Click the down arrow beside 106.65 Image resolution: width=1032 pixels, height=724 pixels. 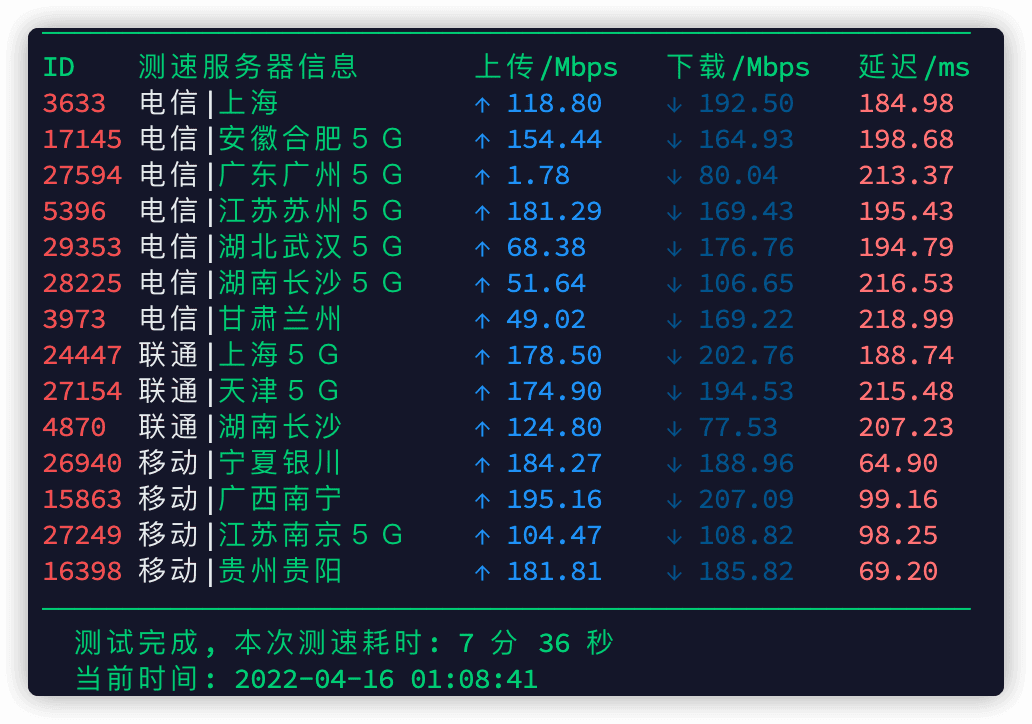[x=675, y=284]
